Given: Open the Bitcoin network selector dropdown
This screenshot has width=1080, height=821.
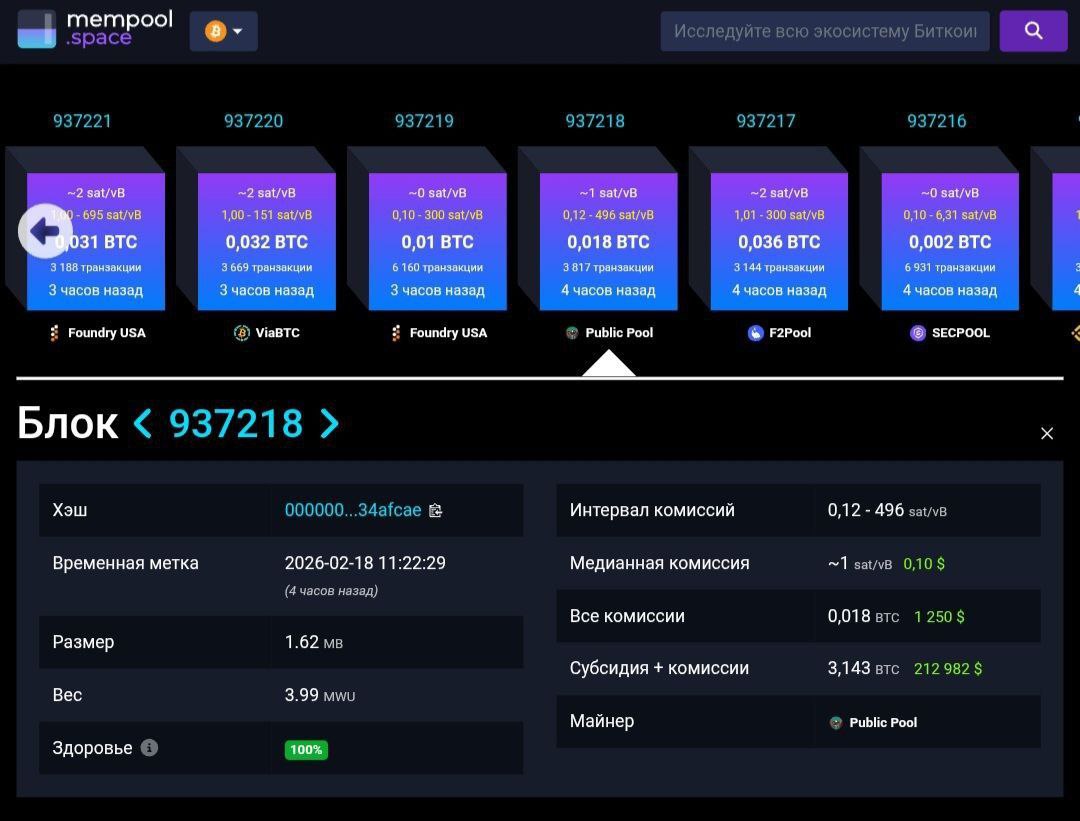Looking at the screenshot, I should 223,31.
